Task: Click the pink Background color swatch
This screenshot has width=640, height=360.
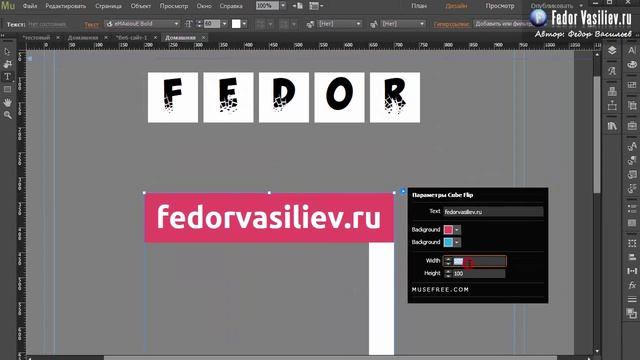Action: (x=448, y=230)
